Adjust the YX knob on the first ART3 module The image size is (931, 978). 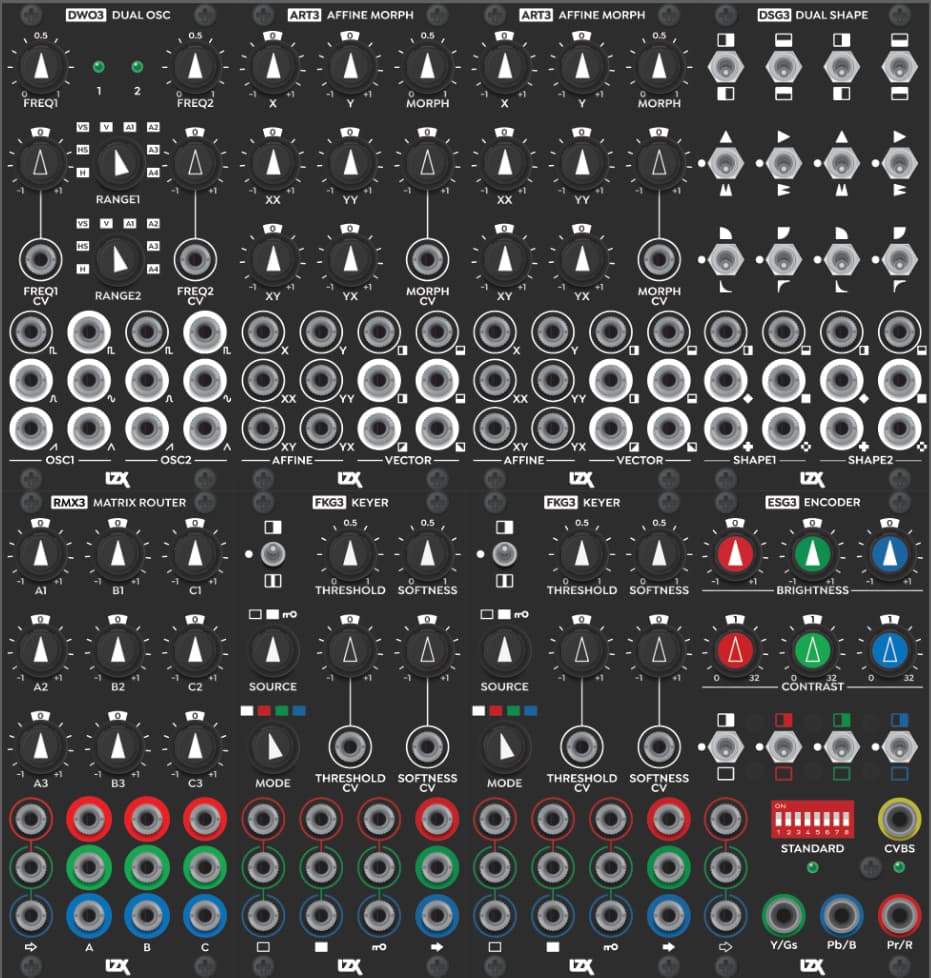pyautogui.click(x=350, y=259)
